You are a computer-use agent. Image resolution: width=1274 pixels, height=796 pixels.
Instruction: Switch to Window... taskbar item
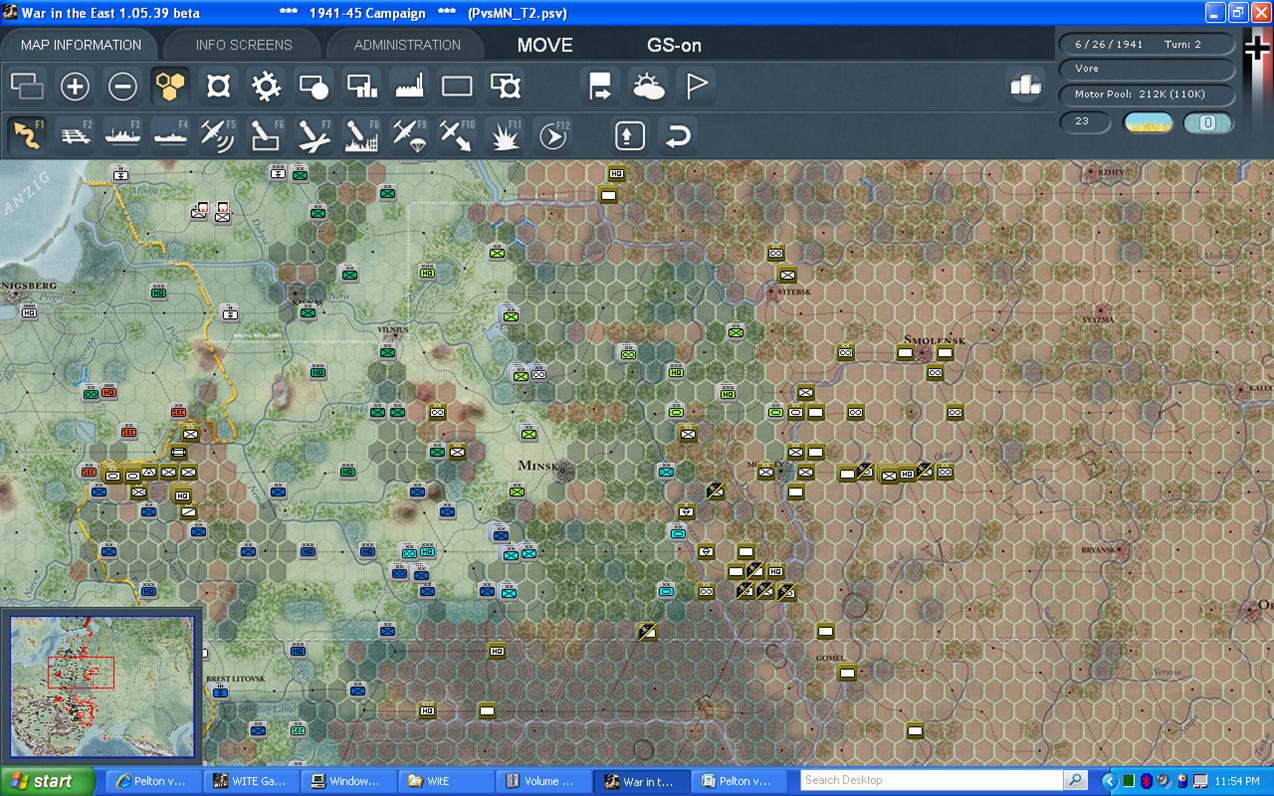tap(348, 781)
